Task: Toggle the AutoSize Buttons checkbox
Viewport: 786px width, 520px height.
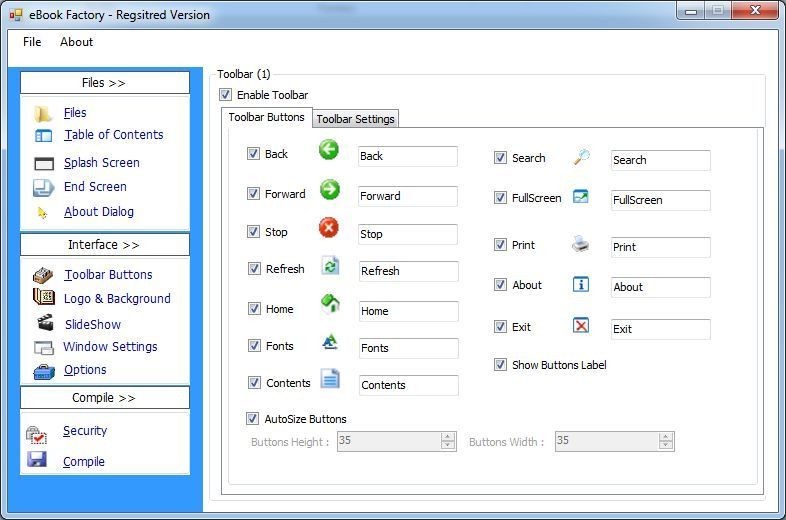Action: coord(252,418)
